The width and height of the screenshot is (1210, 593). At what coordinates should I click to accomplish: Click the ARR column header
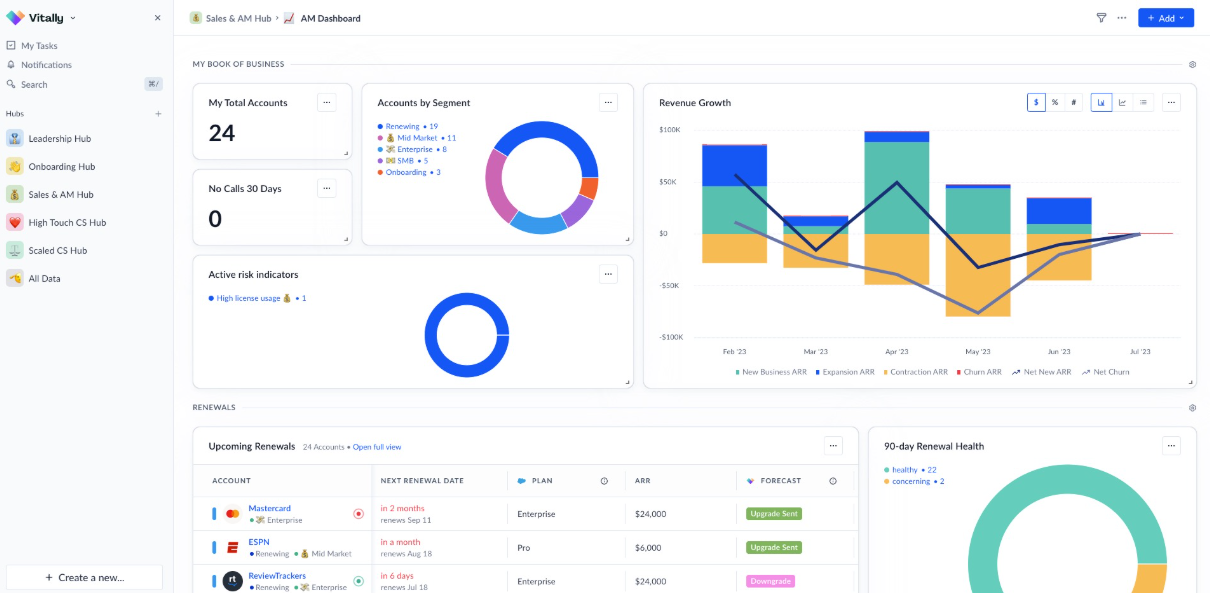[643, 481]
